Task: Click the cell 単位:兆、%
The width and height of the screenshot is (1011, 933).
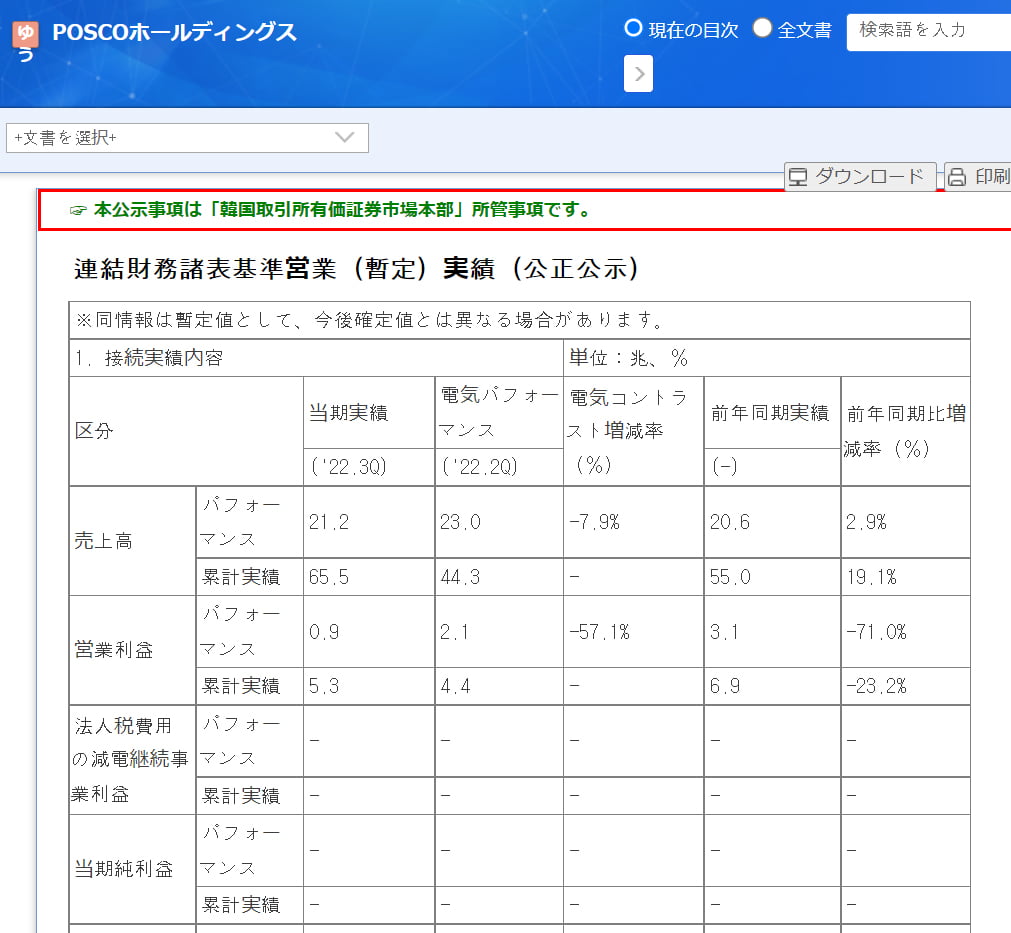Action: (x=767, y=358)
